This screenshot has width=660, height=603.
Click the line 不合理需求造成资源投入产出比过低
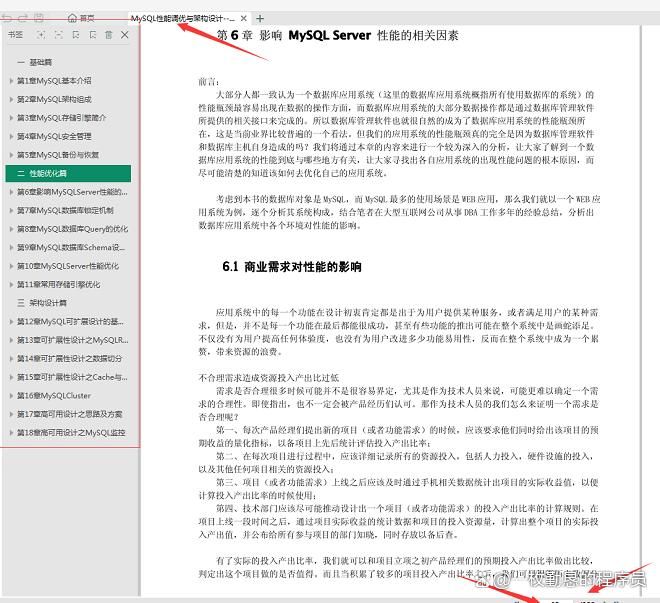269,378
